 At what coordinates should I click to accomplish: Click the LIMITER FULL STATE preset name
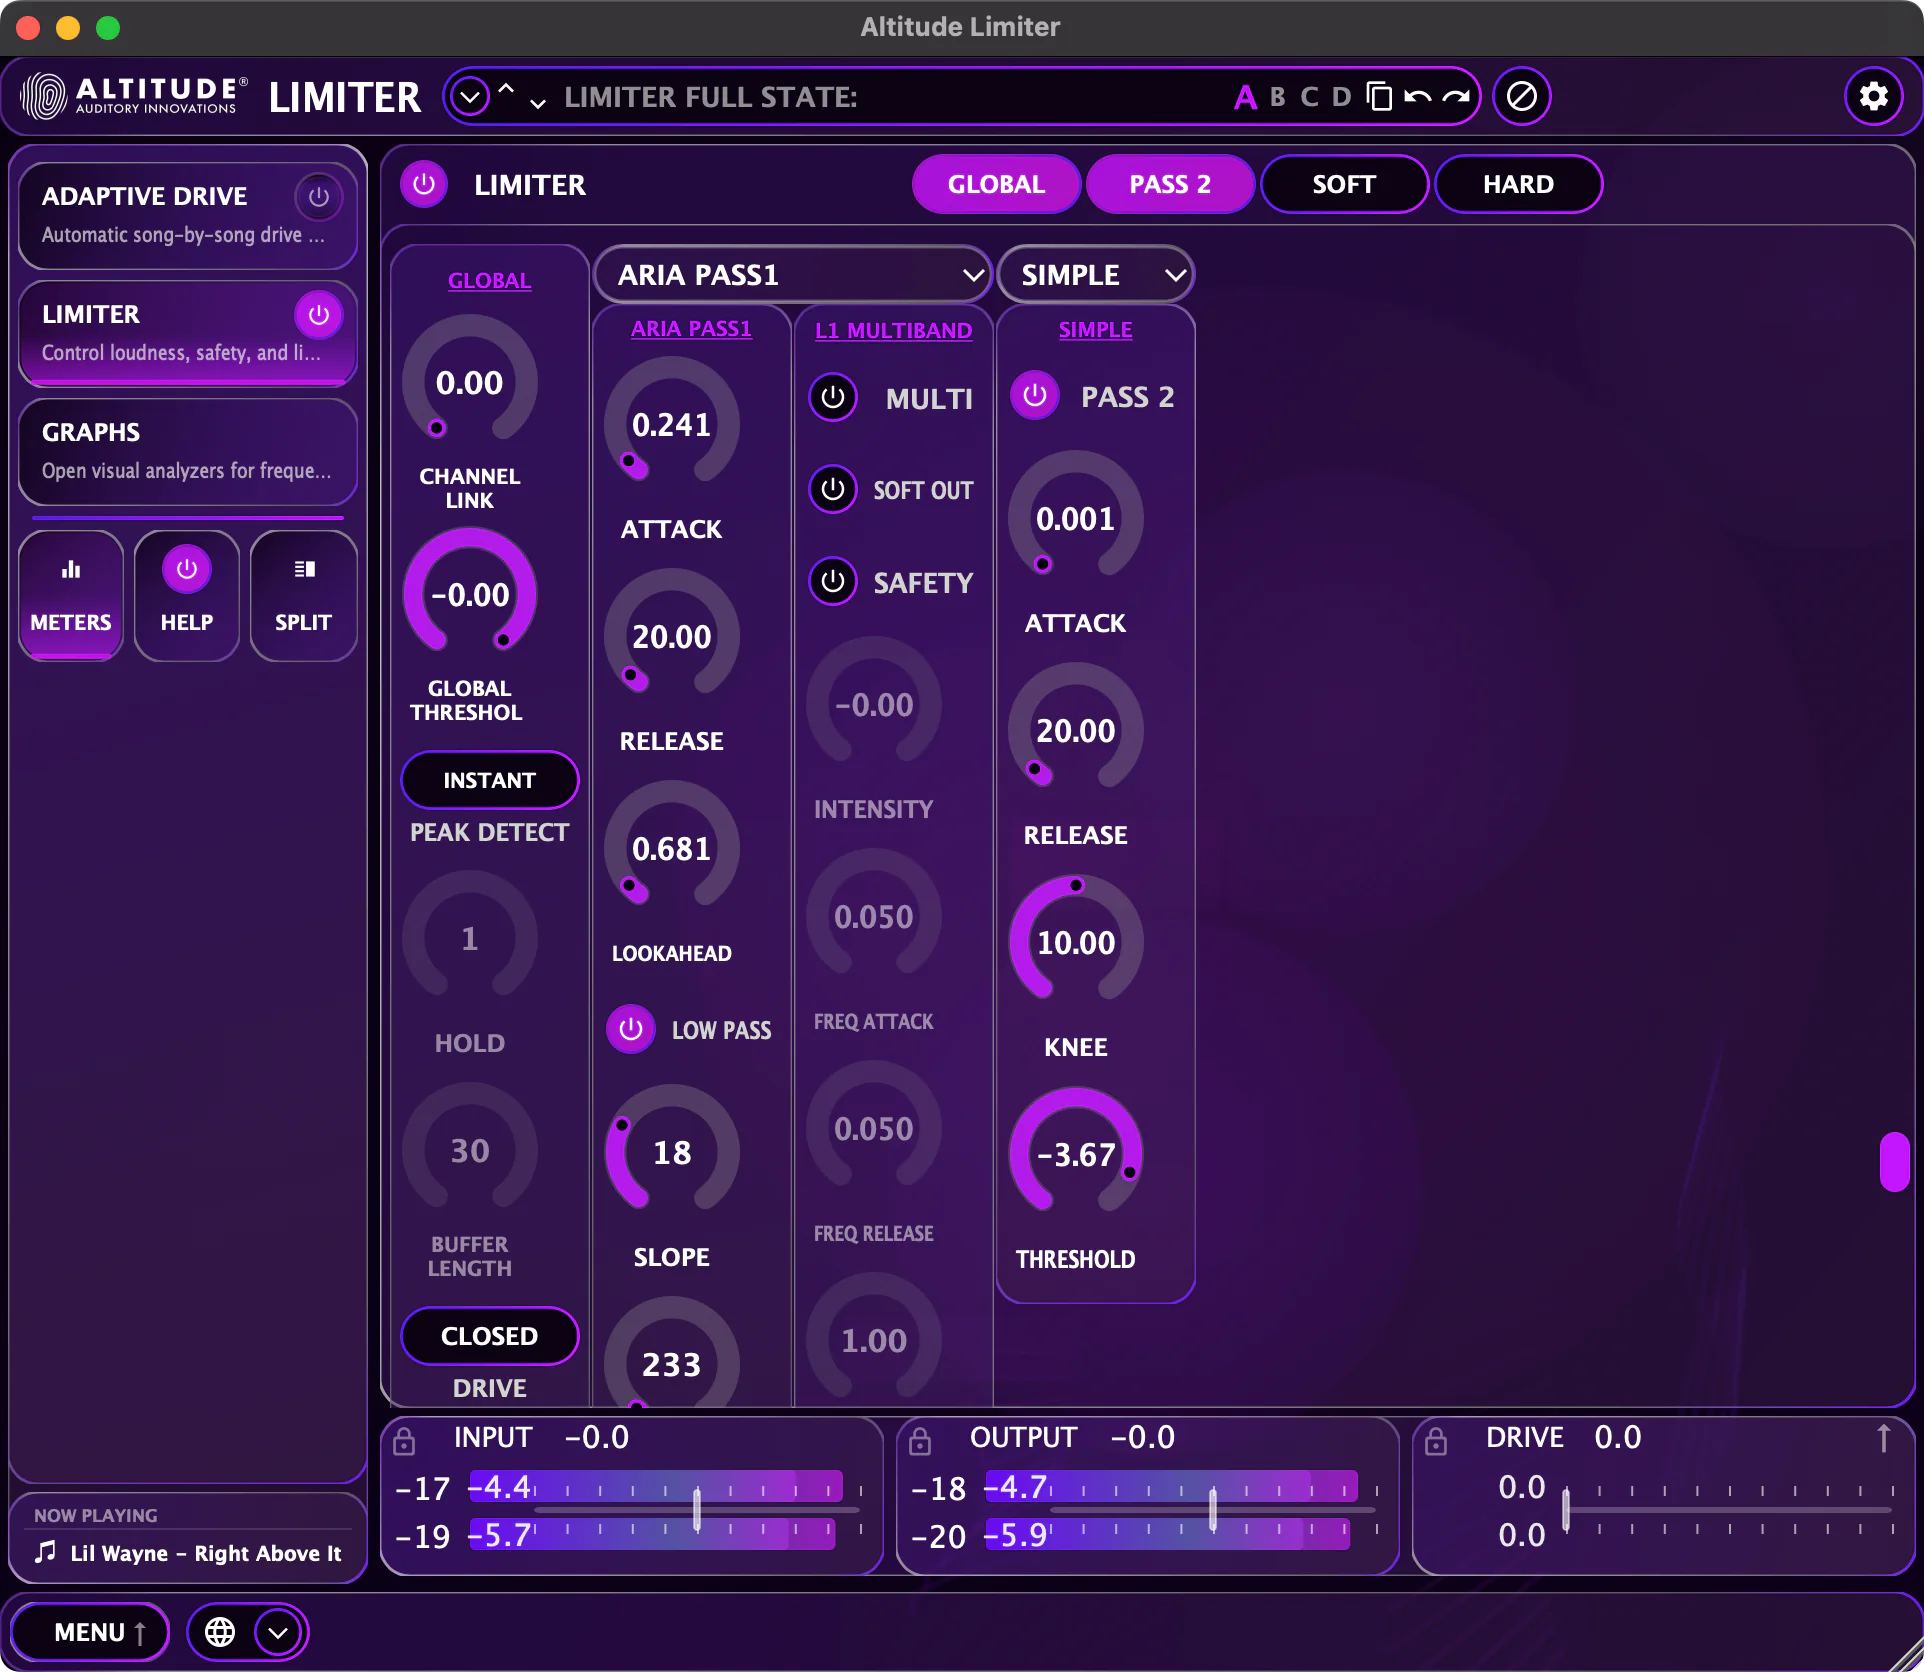click(x=710, y=97)
